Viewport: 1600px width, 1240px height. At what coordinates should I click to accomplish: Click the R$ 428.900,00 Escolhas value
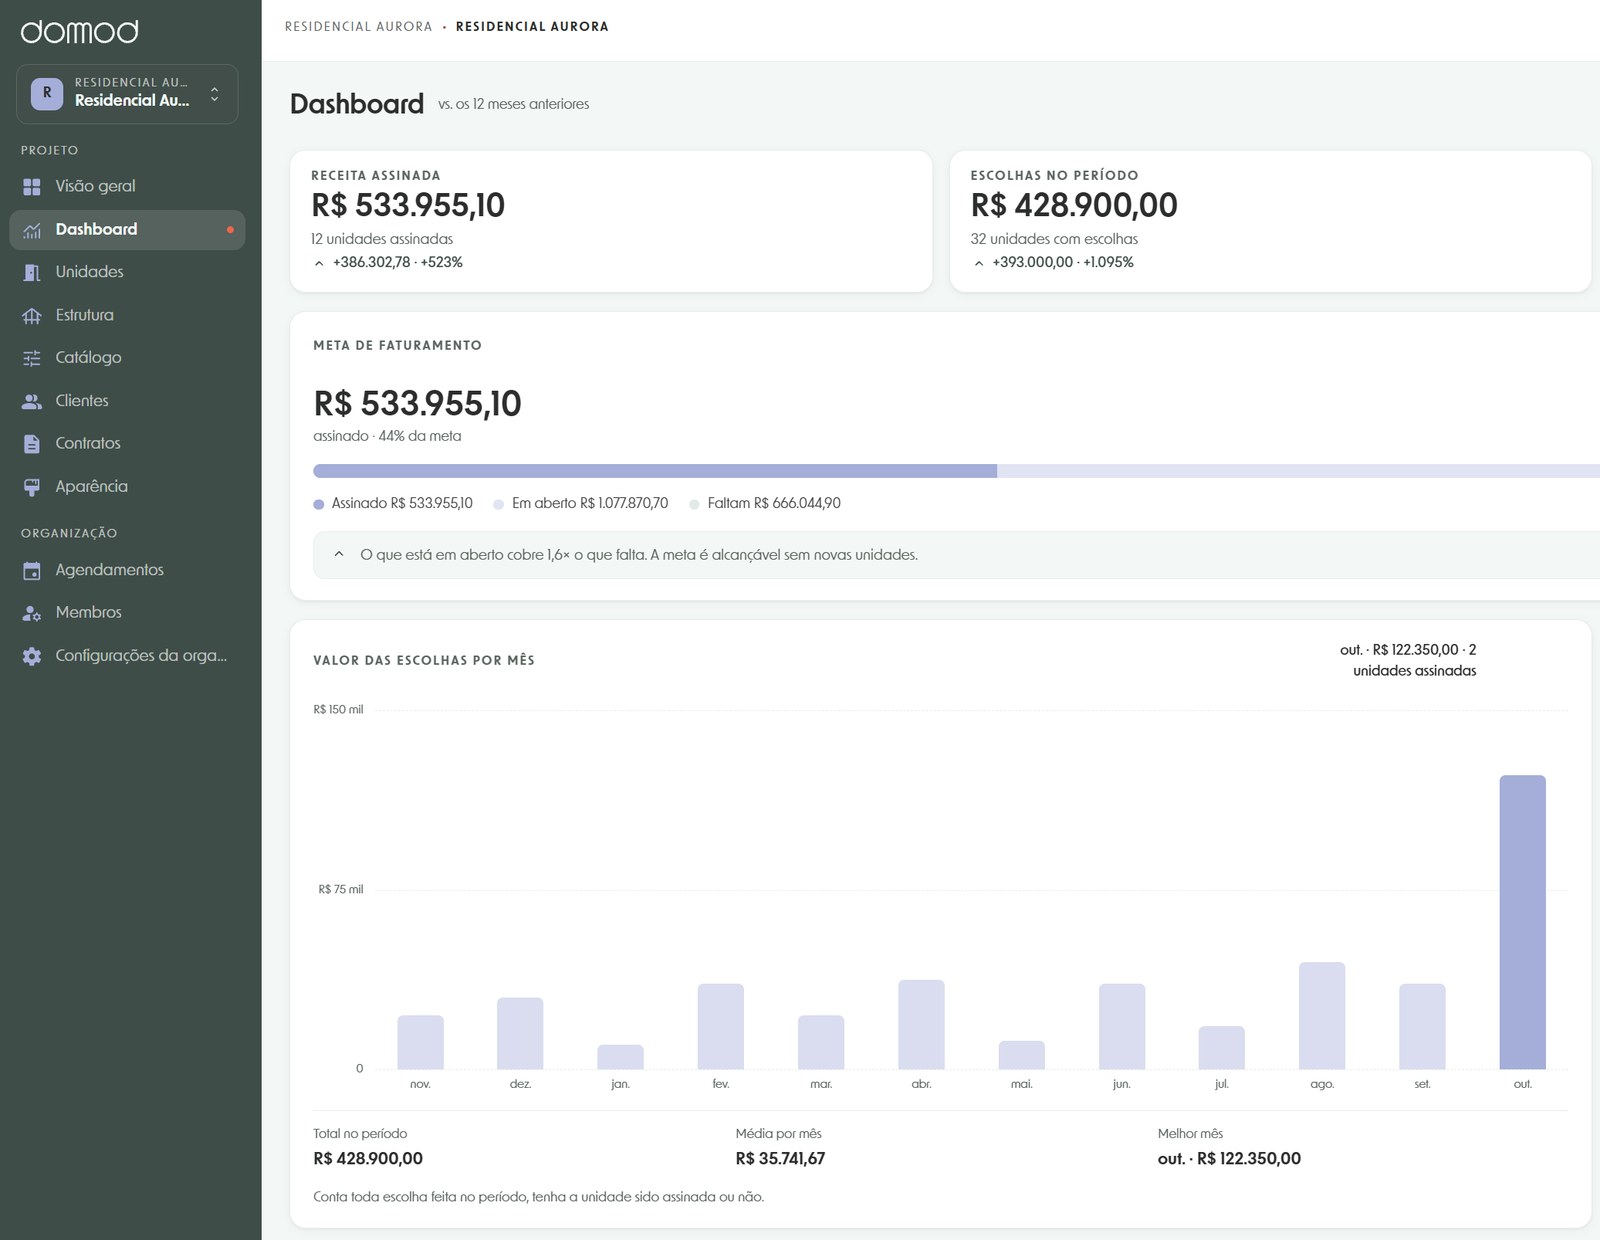coord(1074,205)
